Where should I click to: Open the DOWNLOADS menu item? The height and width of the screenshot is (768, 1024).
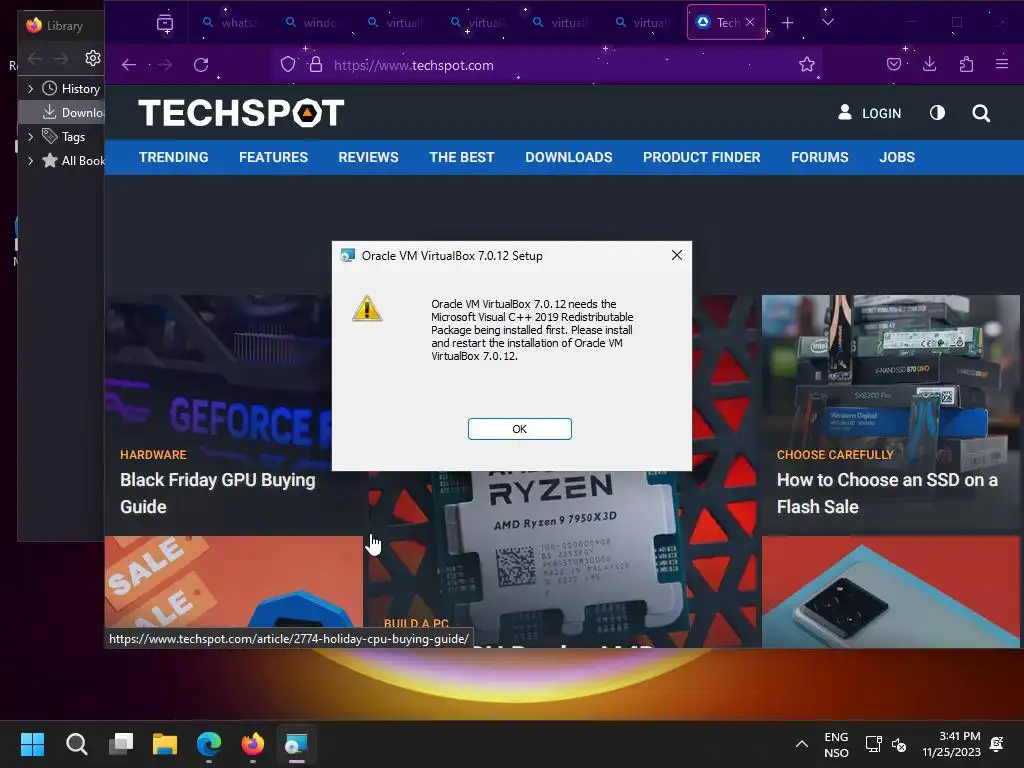coord(569,157)
